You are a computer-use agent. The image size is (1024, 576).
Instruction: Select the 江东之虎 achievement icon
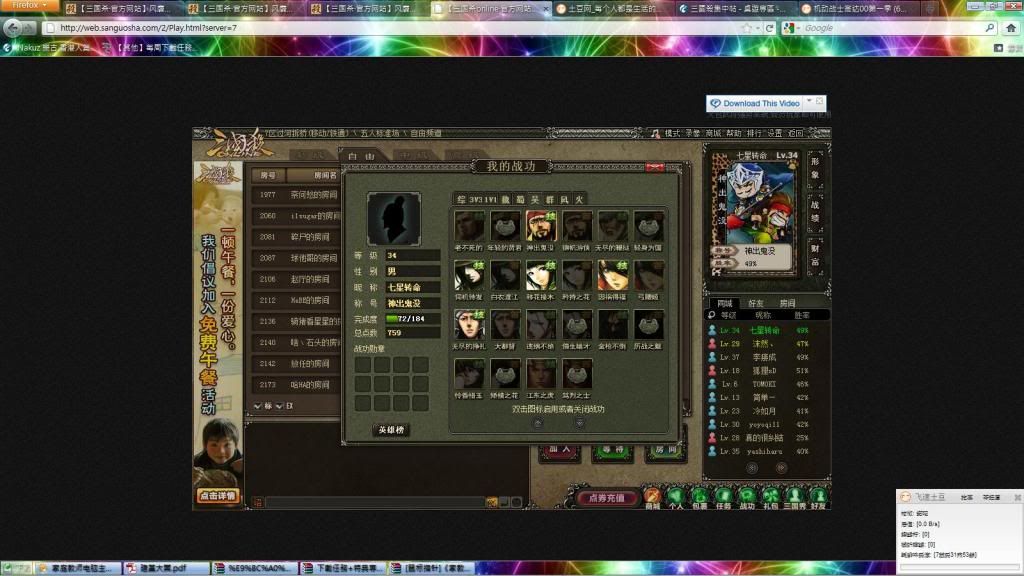click(541, 374)
